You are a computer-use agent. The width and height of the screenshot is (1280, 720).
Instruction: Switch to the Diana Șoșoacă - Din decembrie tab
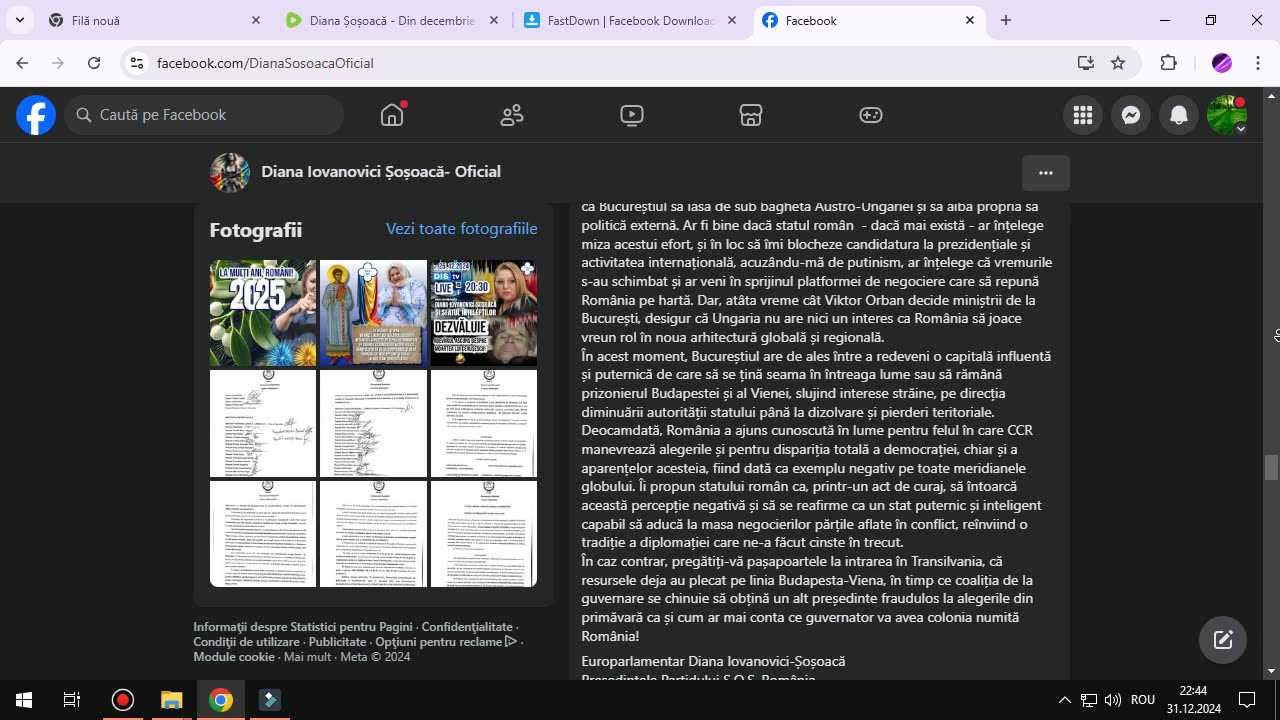click(393, 20)
